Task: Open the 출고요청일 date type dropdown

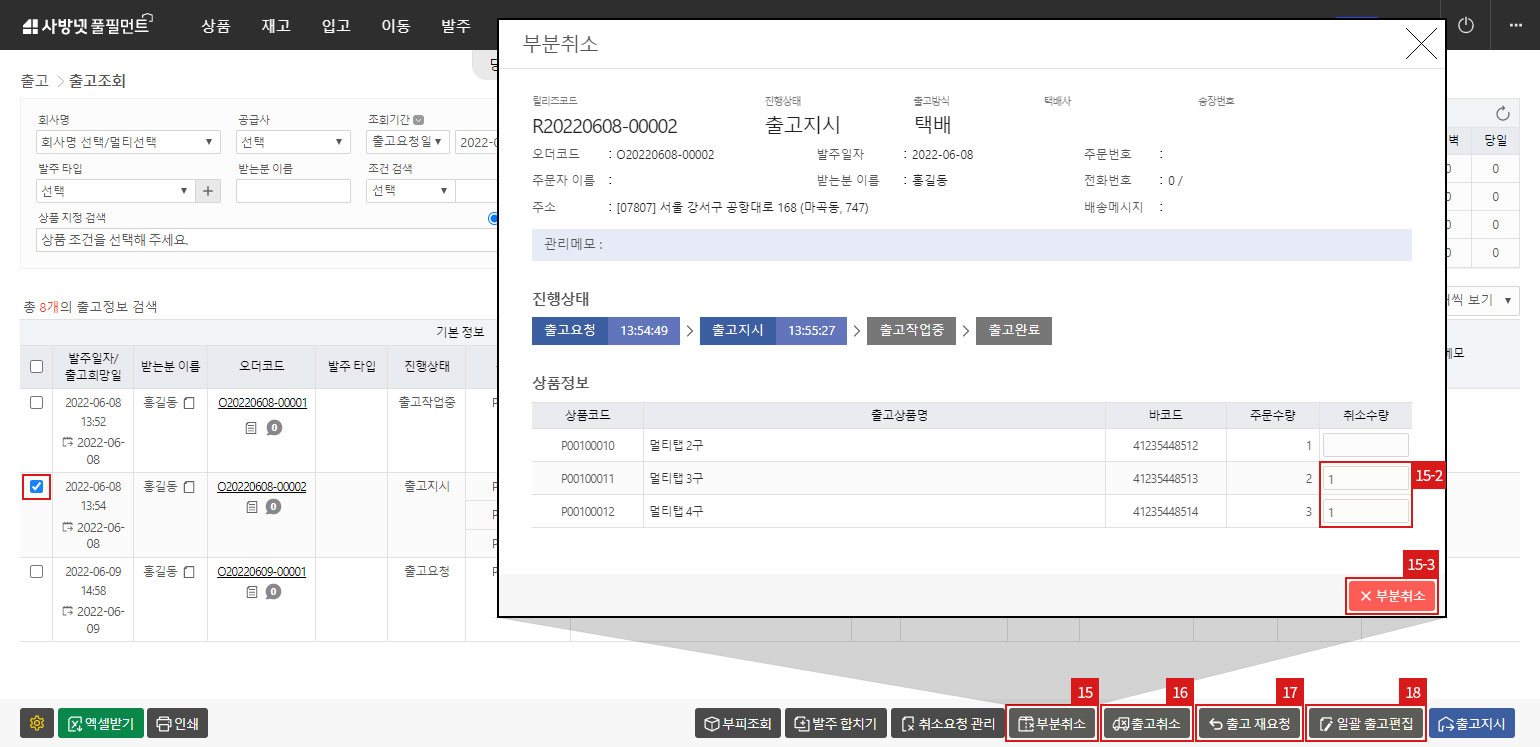Action: (410, 141)
